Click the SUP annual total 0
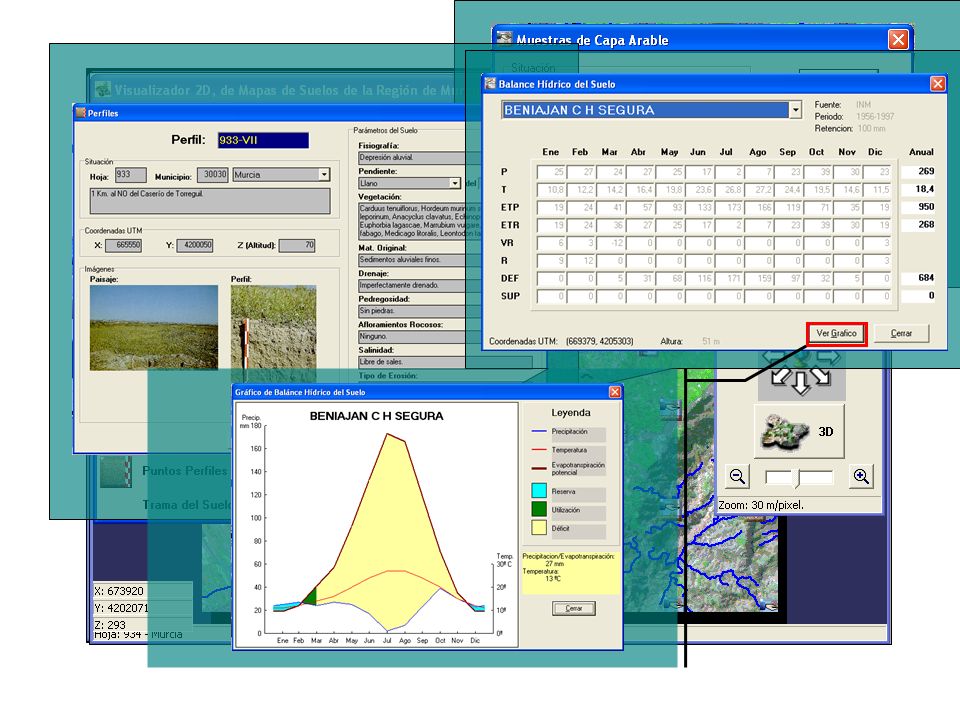The height and width of the screenshot is (720, 960). 918,296
